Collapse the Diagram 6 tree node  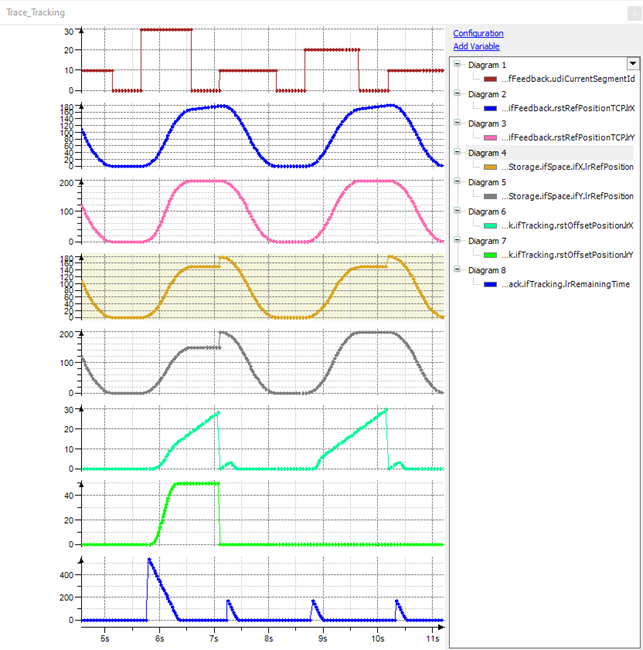(457, 211)
